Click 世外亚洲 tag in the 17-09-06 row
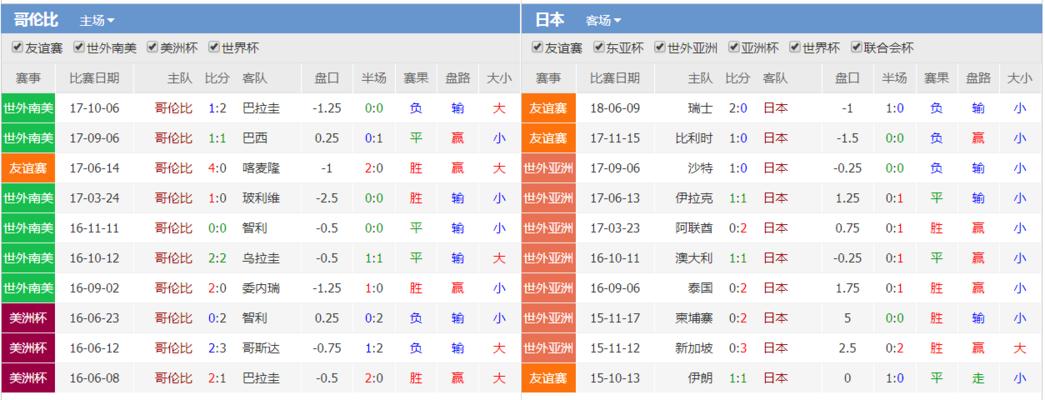Viewport: 1045px width, 400px height. tap(548, 168)
